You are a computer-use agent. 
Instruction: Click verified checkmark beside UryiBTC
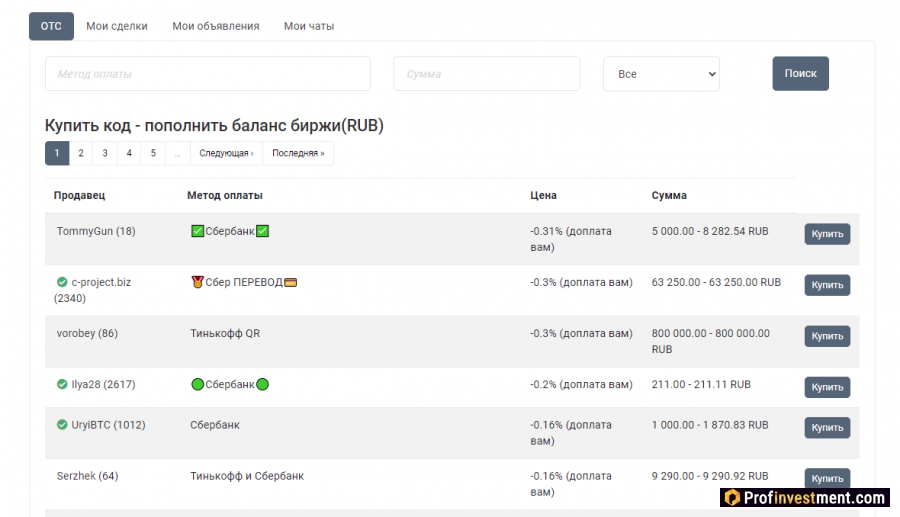(x=62, y=425)
